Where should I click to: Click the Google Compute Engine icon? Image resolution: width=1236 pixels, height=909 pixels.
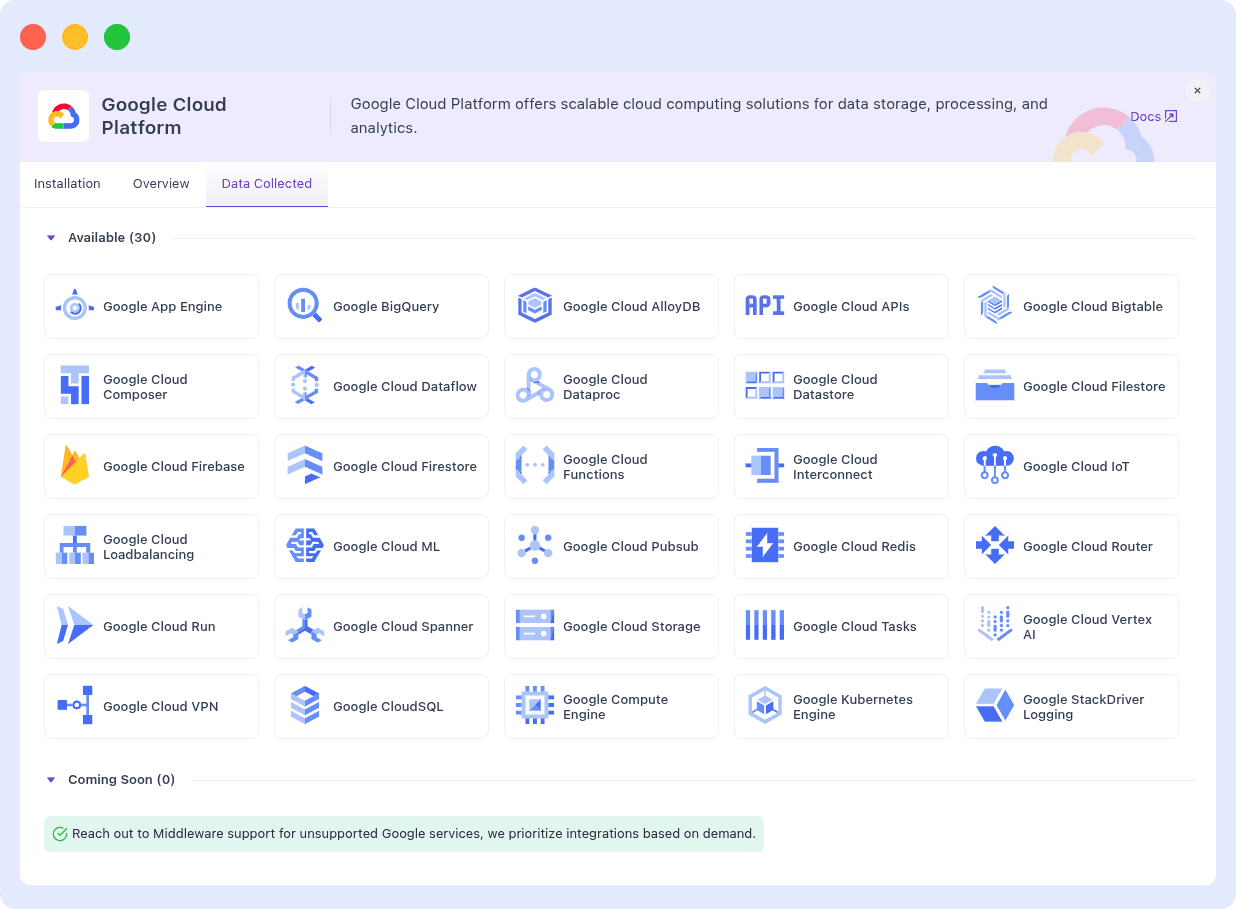[x=534, y=706]
